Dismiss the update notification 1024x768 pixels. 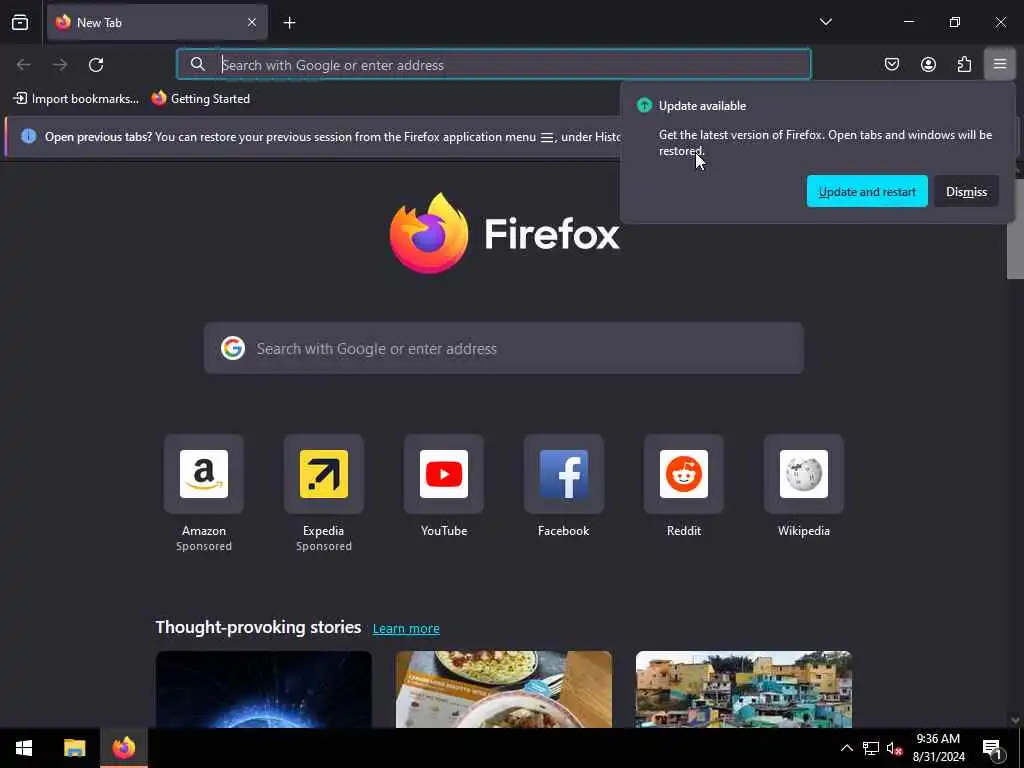966,191
